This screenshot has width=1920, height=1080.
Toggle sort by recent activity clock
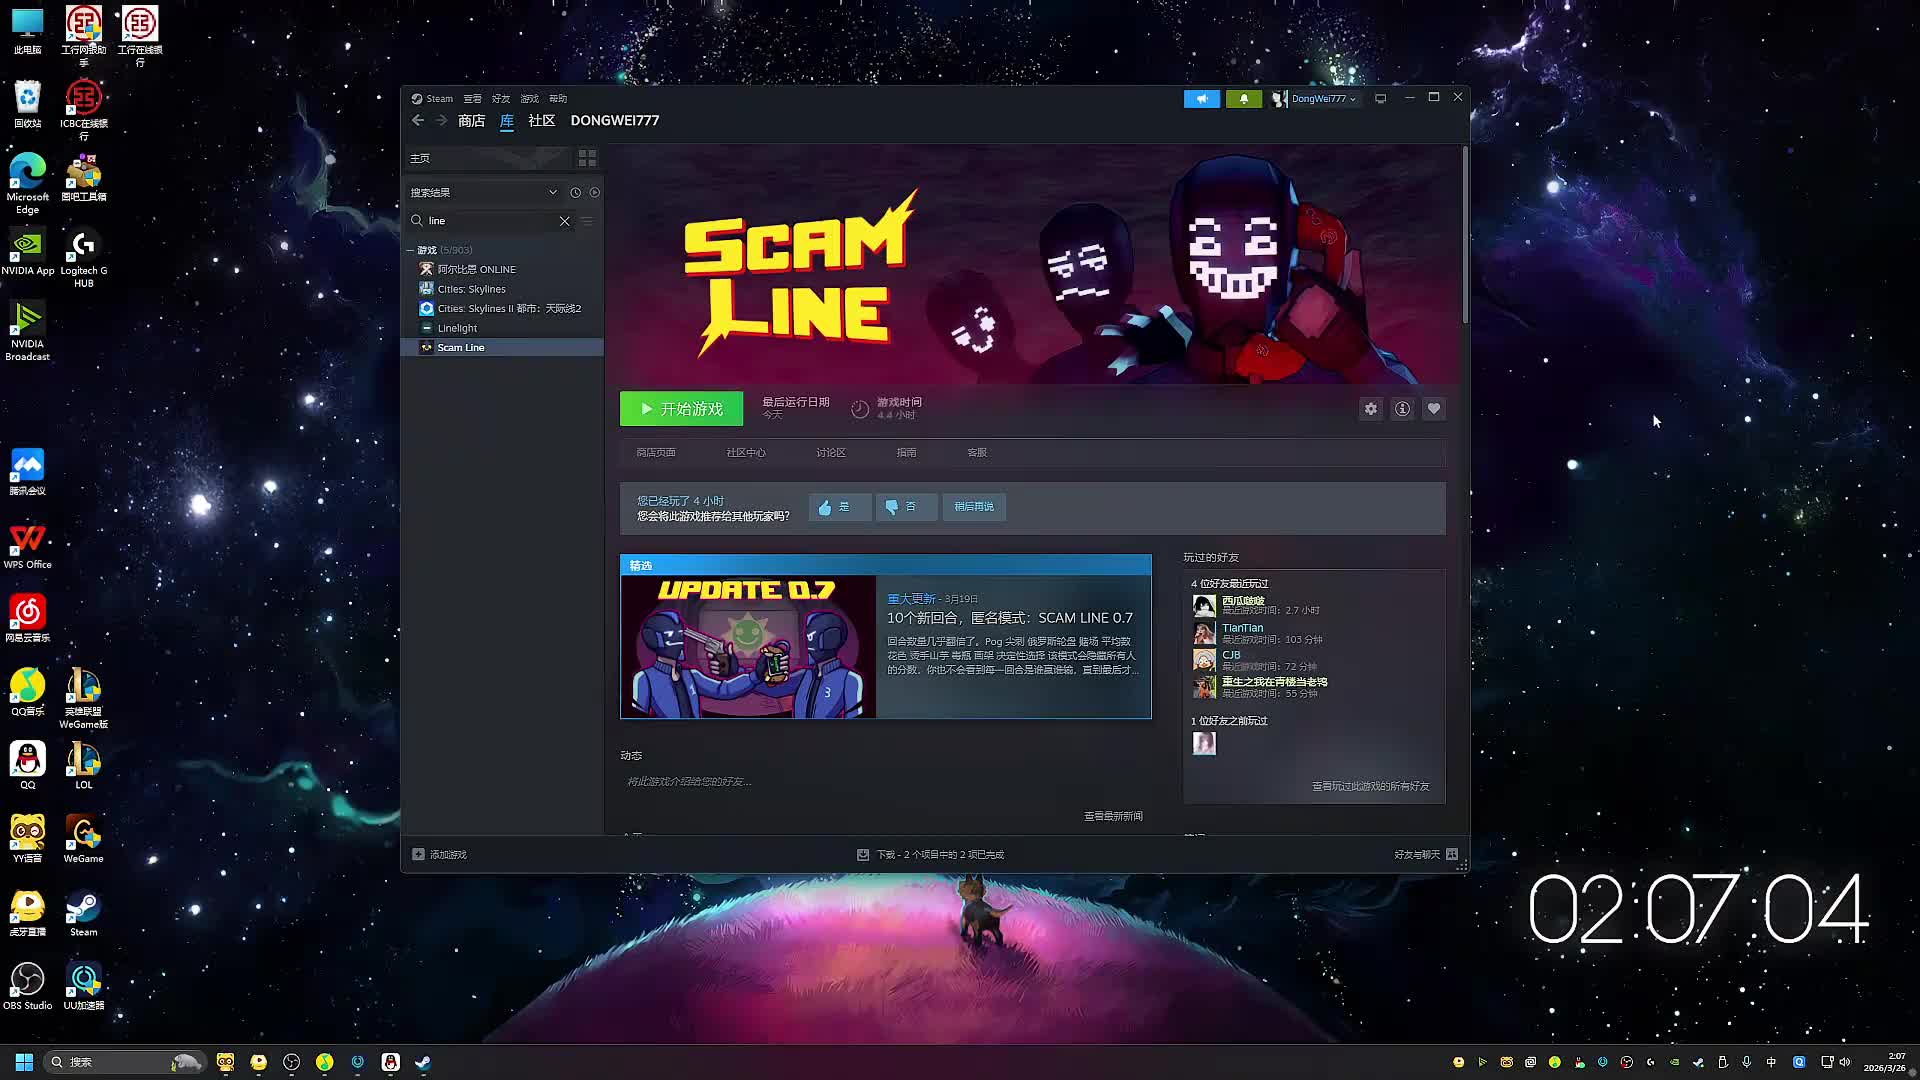(x=575, y=192)
